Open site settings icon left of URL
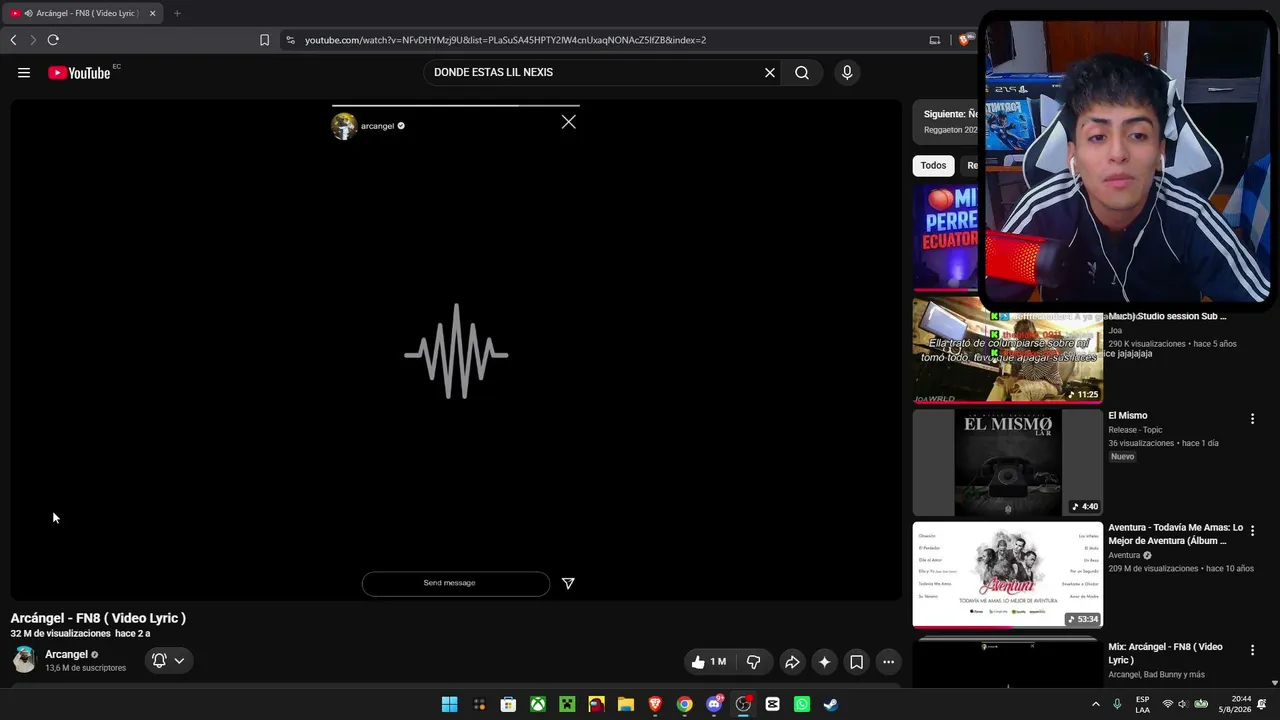Screen dimensions: 1280x720 point(290,40)
